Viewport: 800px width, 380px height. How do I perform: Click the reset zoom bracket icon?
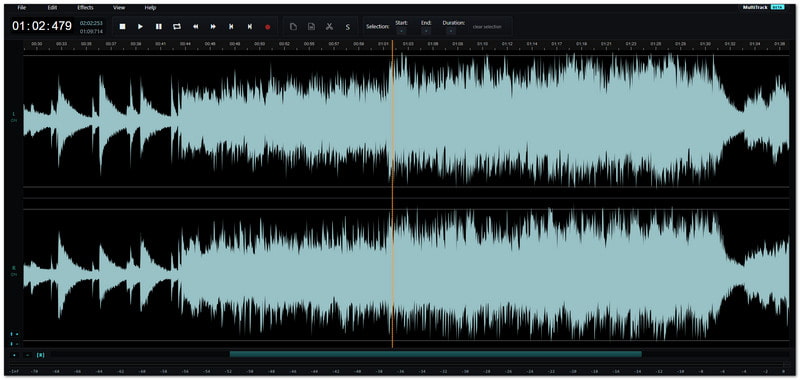click(41, 354)
